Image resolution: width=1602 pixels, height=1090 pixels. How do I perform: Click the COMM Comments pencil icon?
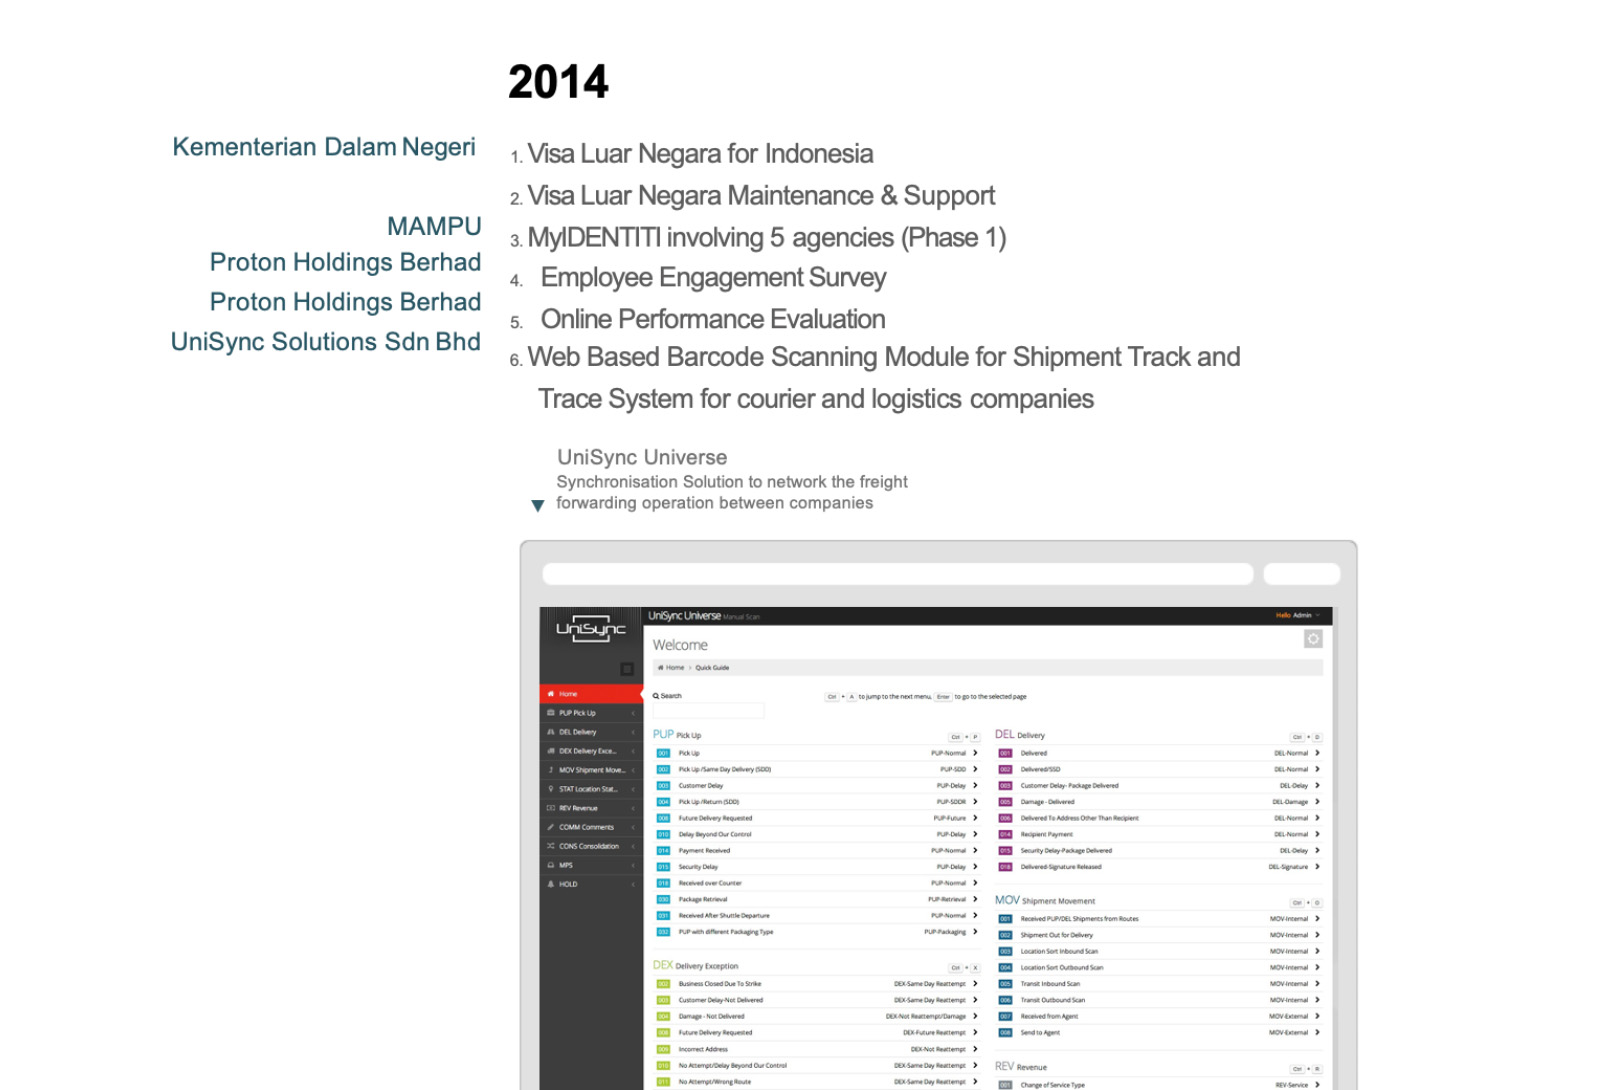(x=551, y=827)
